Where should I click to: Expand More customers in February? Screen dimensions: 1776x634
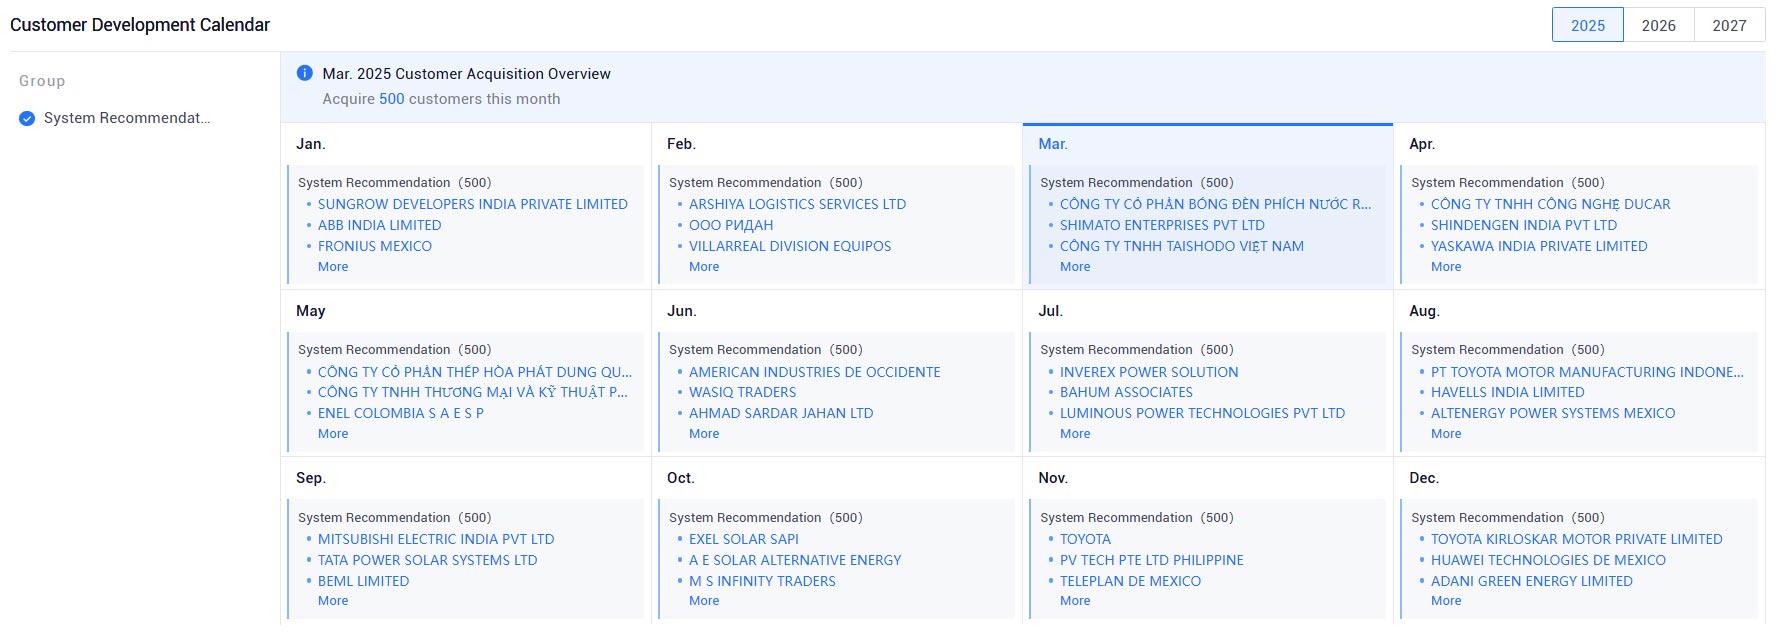coord(704,267)
